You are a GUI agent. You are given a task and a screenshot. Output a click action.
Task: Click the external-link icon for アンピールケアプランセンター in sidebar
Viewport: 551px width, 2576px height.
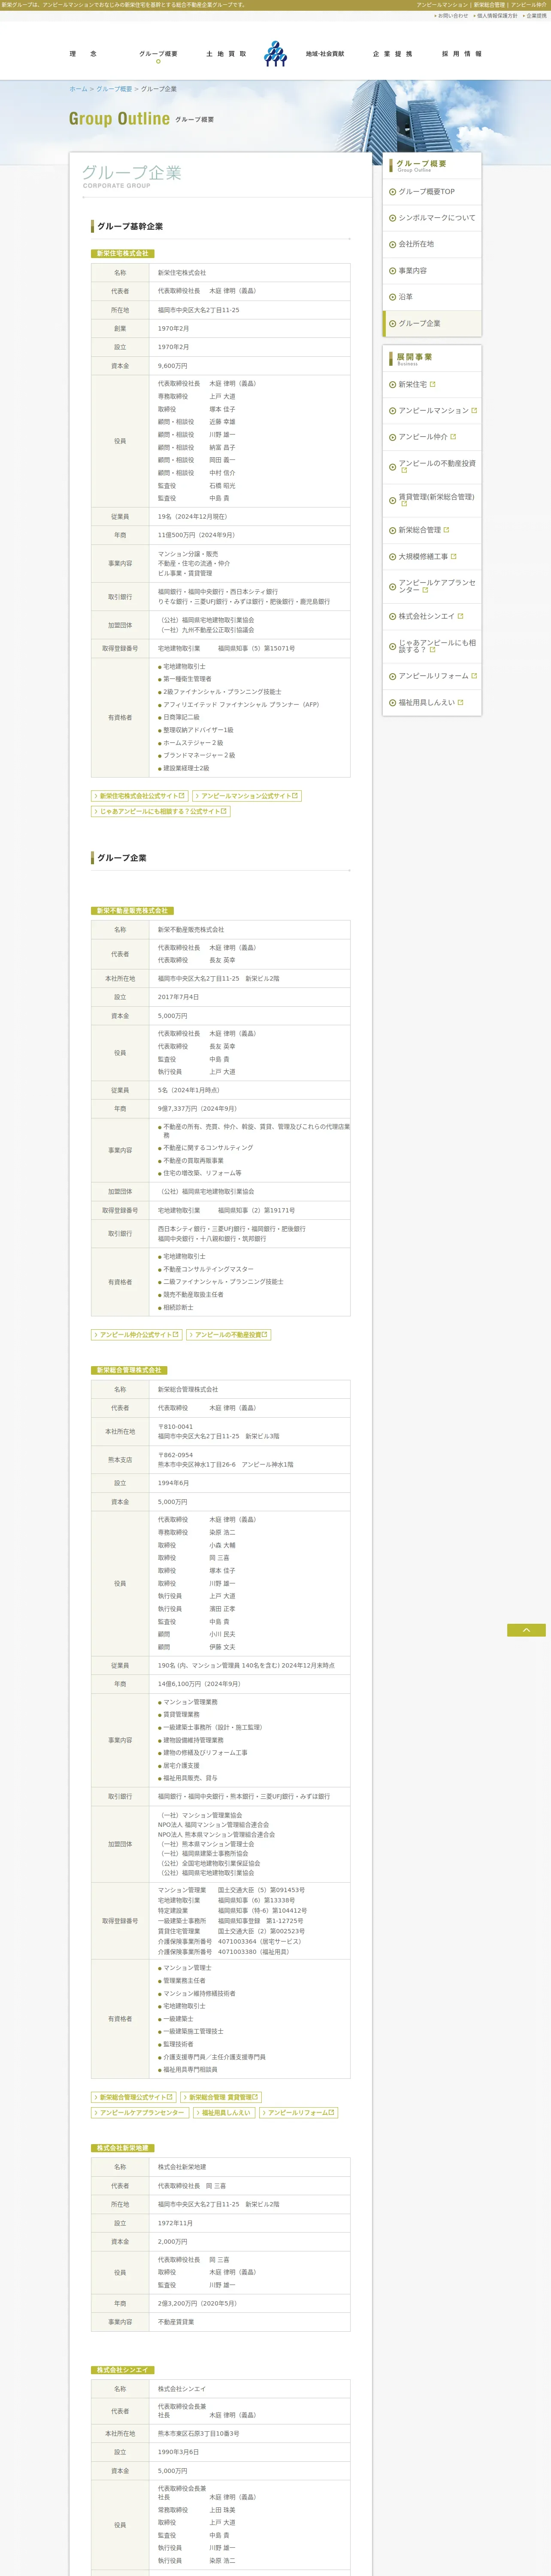(x=425, y=590)
